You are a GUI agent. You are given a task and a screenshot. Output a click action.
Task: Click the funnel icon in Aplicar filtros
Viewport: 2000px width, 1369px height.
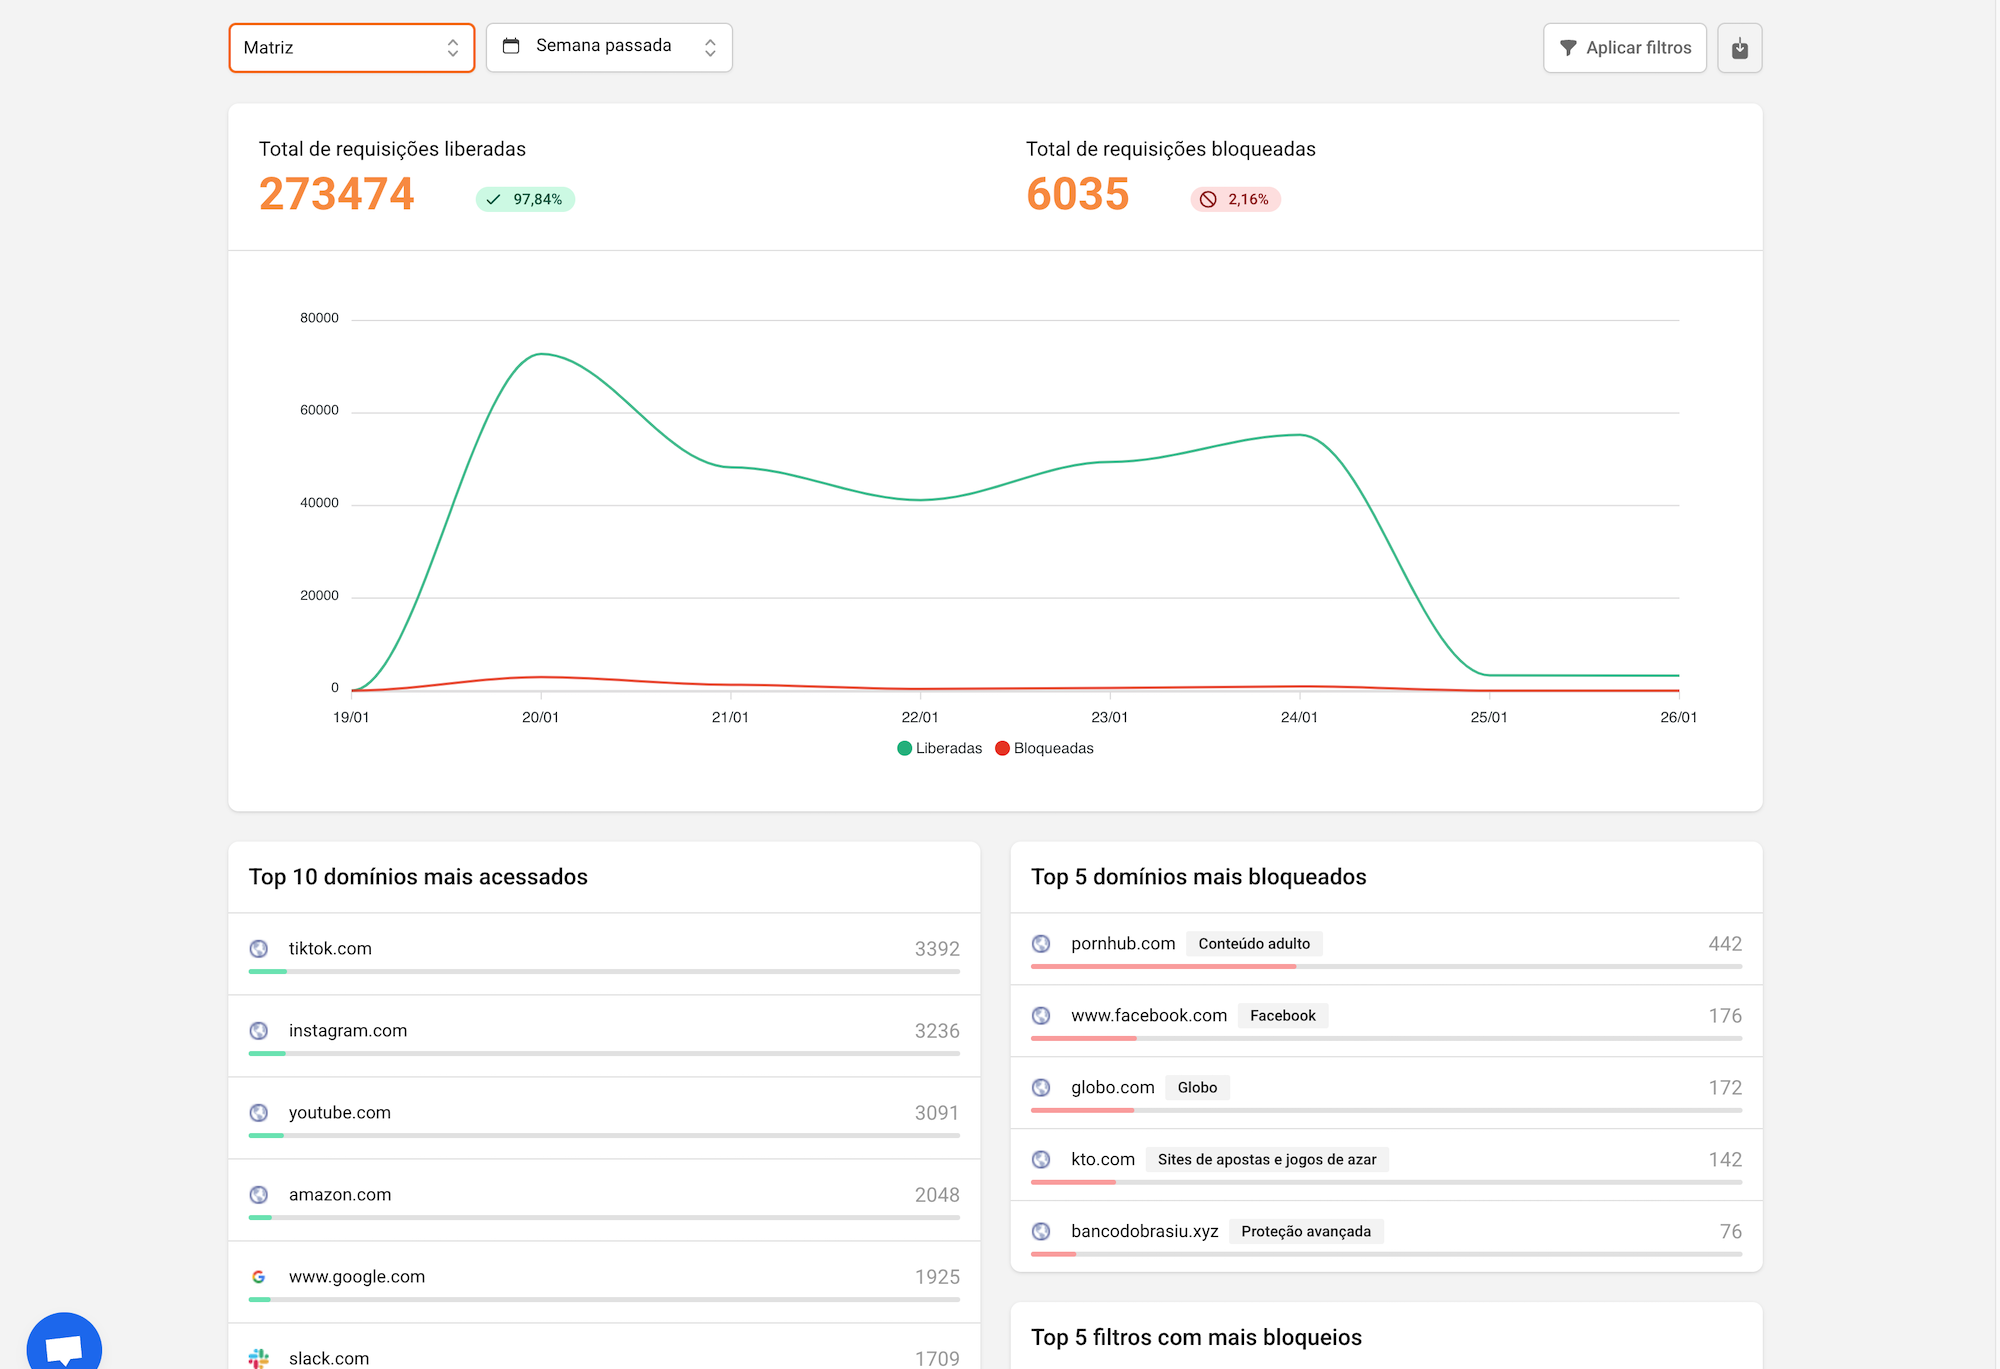1568,48
